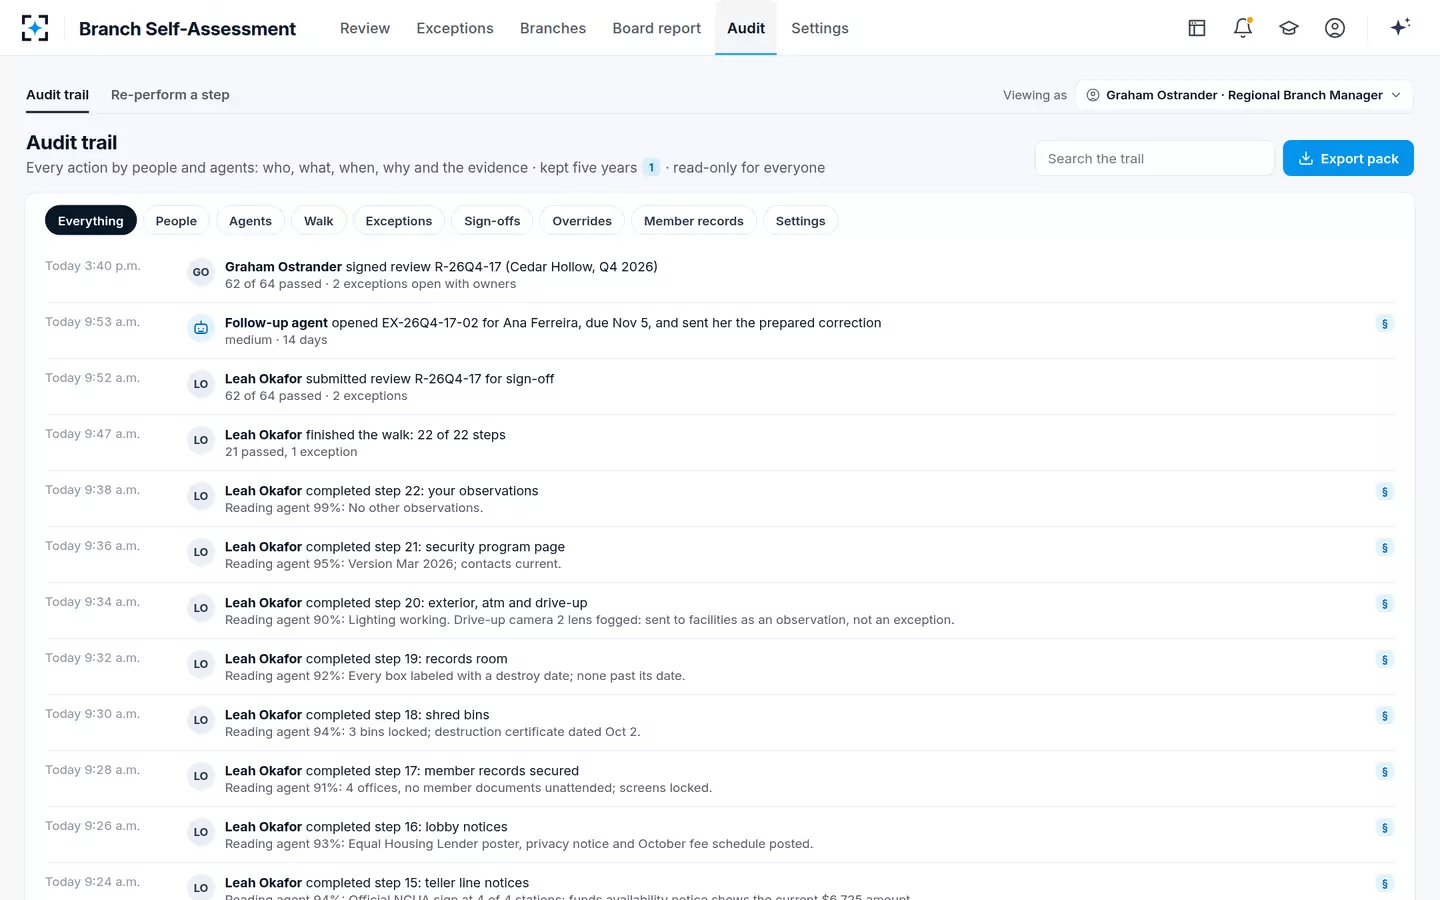Click the Branch Self-Assessment logo icon
1440x900 pixels.
point(35,28)
